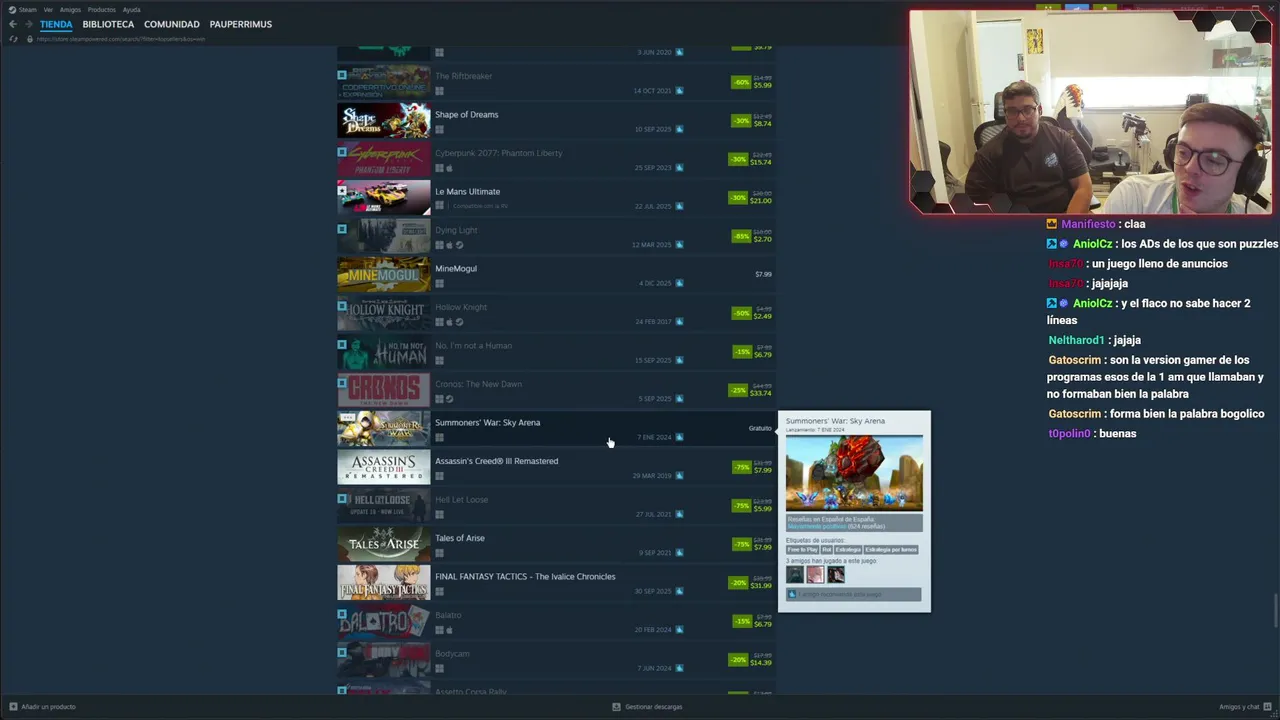Viewport: 1280px width, 720px height.
Task: Switch to the TIENDA tab
Action: pyautogui.click(x=56, y=24)
